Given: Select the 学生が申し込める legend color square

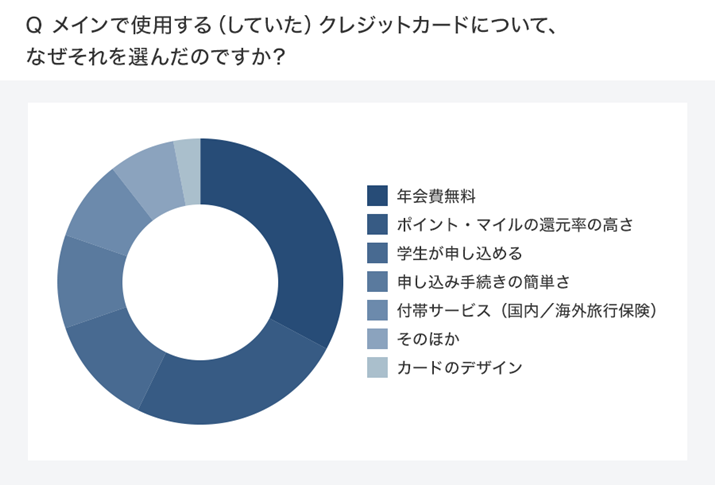Looking at the screenshot, I should click(377, 253).
